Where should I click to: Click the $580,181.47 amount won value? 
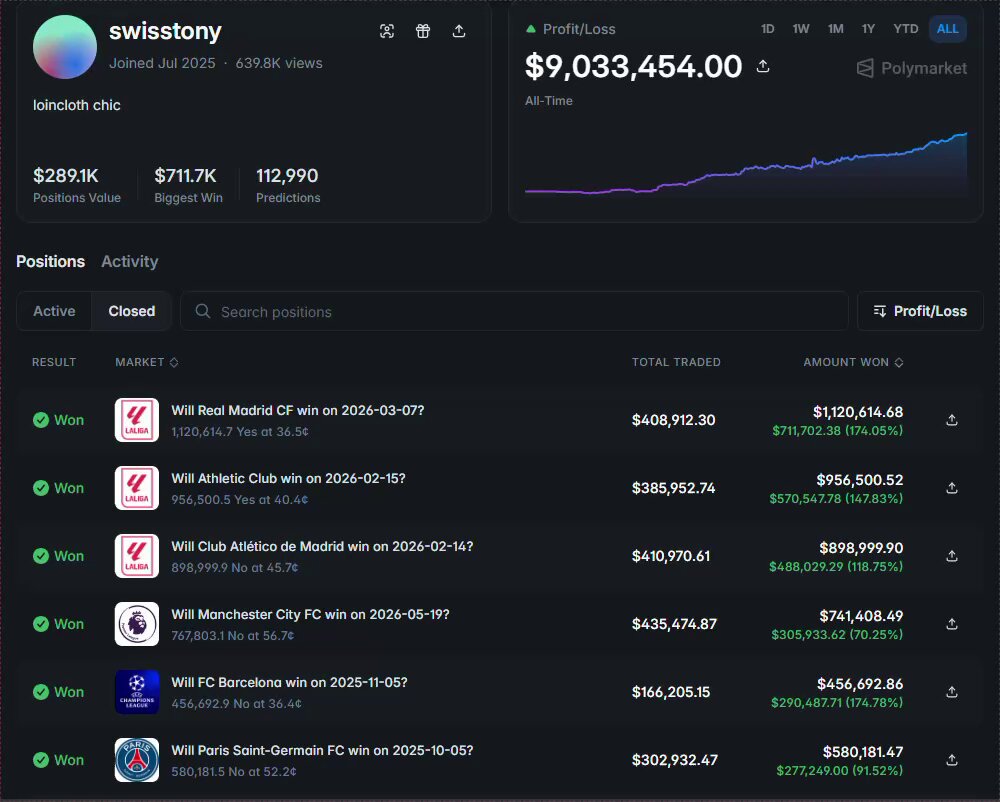[863, 752]
